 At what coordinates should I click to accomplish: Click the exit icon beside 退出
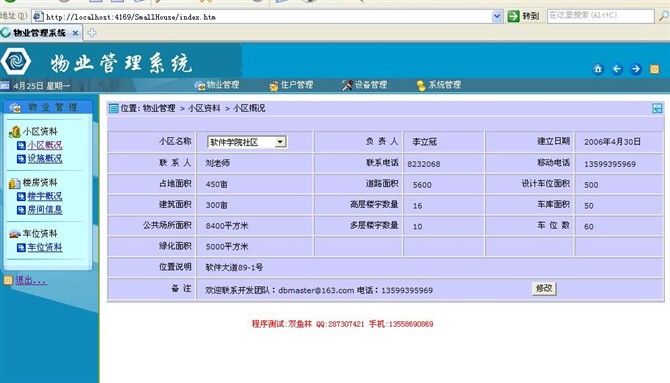[8, 280]
